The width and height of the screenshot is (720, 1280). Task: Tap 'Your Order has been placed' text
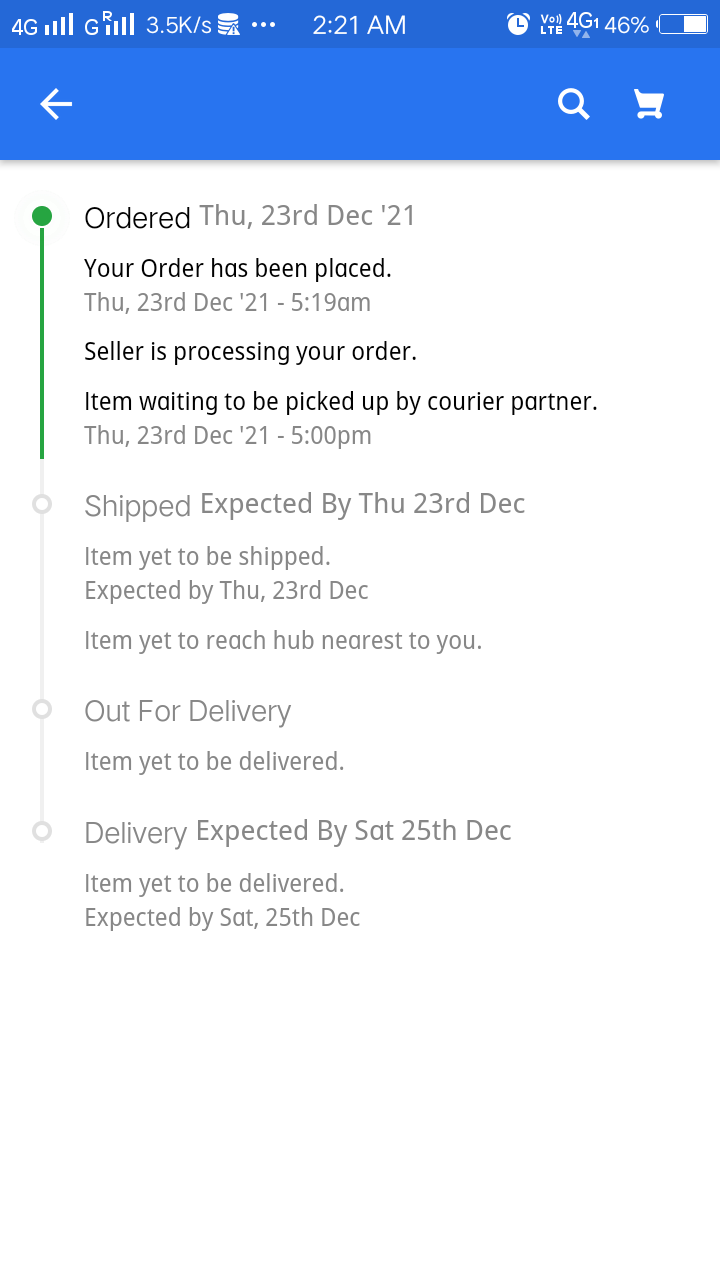tap(238, 268)
